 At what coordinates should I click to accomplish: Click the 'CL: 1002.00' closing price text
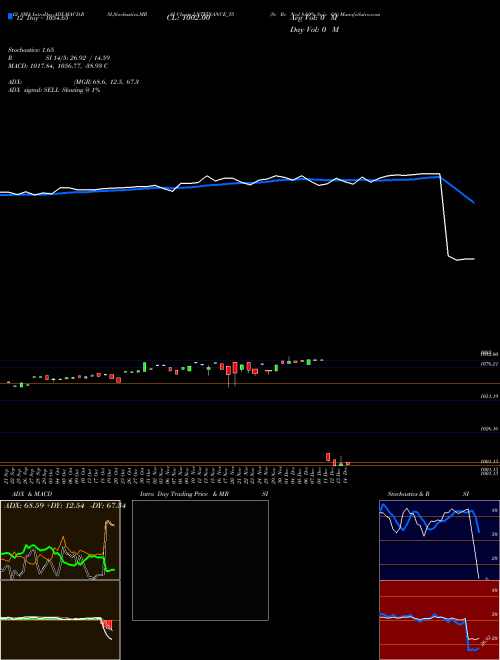point(188,18)
